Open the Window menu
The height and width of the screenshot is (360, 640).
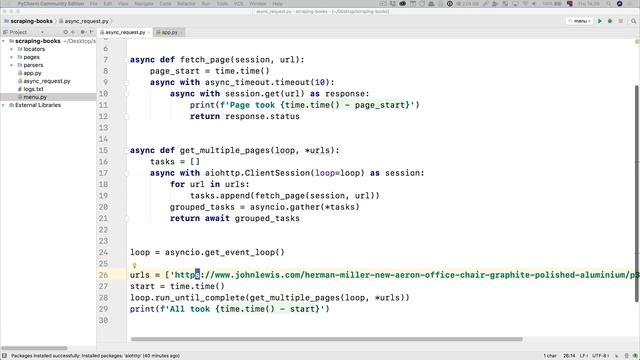(258, 4)
